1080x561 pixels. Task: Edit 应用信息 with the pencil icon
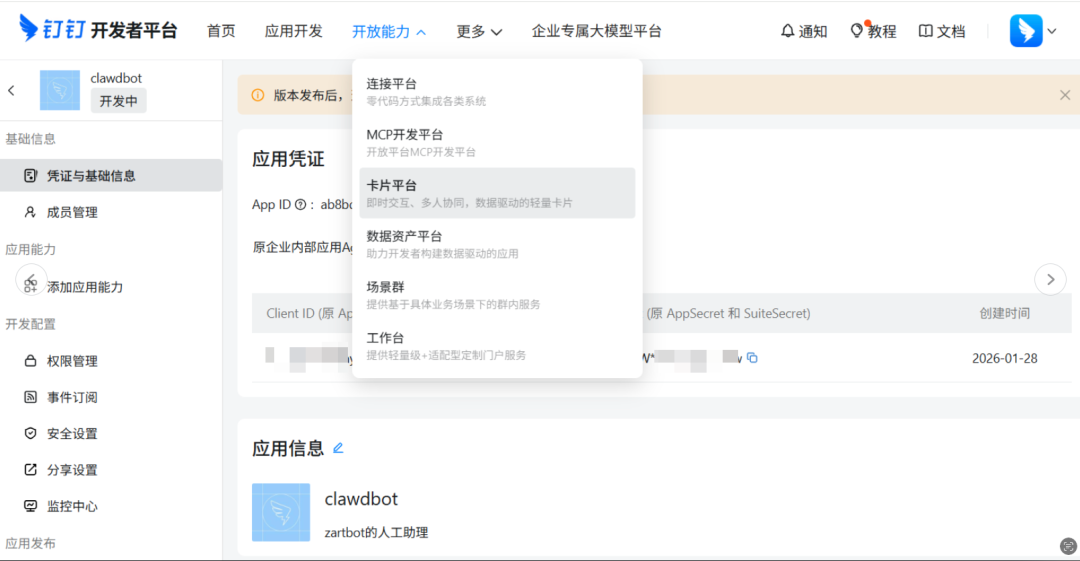[338, 448]
